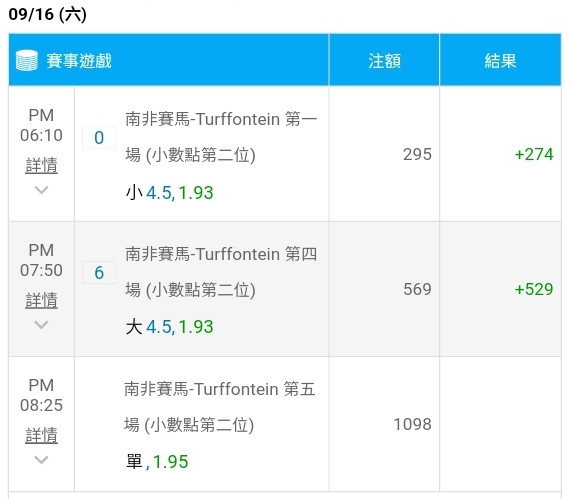Expand chevron under the 07:50 PM row
566x499 pixels.
coord(41,325)
